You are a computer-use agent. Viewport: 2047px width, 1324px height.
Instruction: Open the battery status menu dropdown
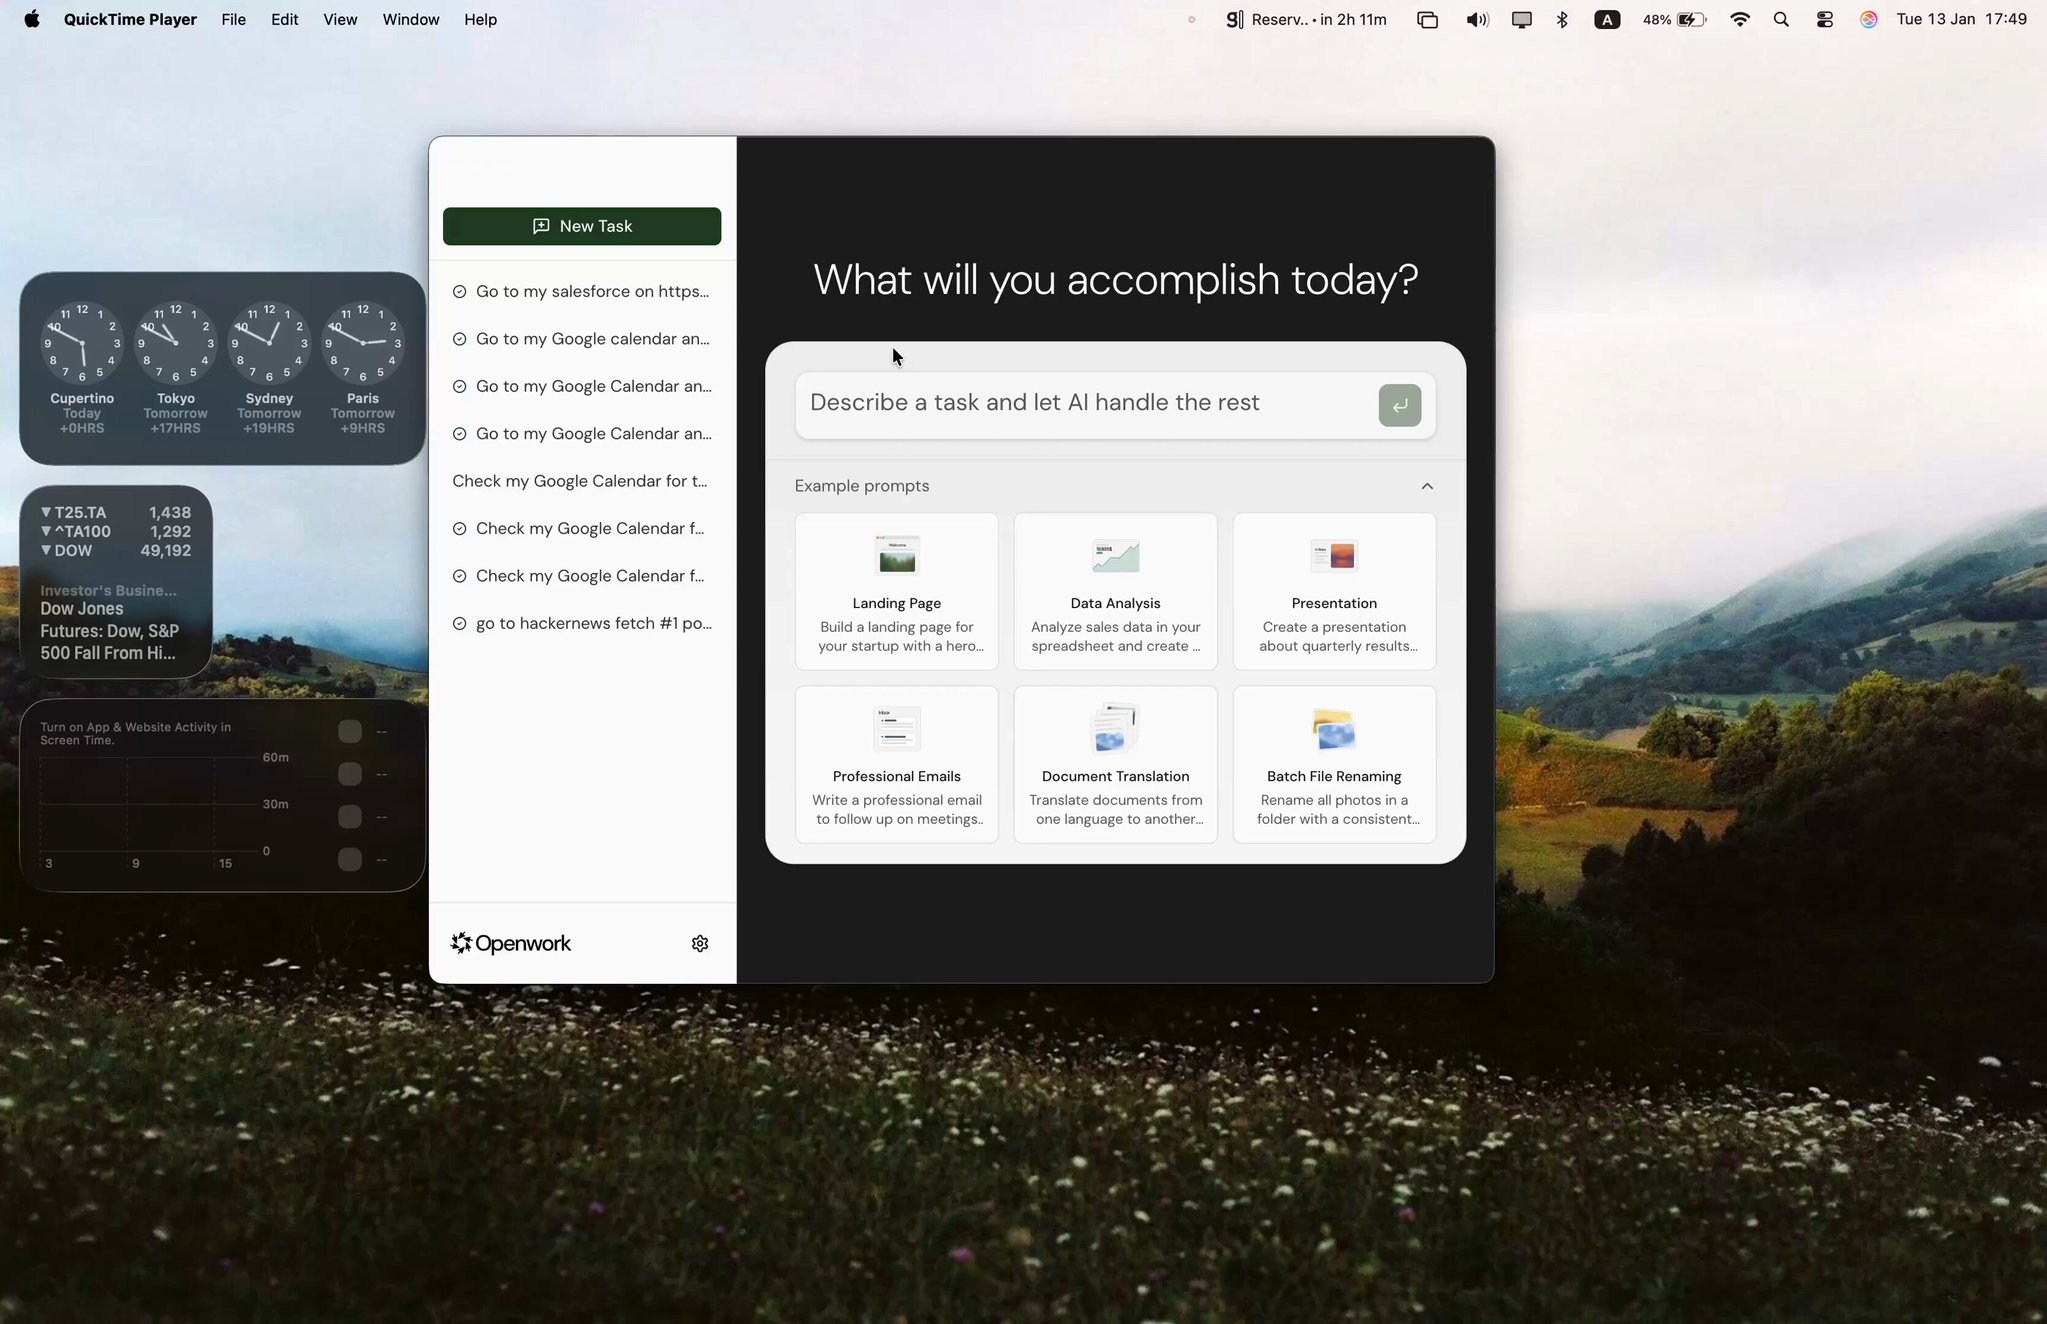tap(1691, 19)
